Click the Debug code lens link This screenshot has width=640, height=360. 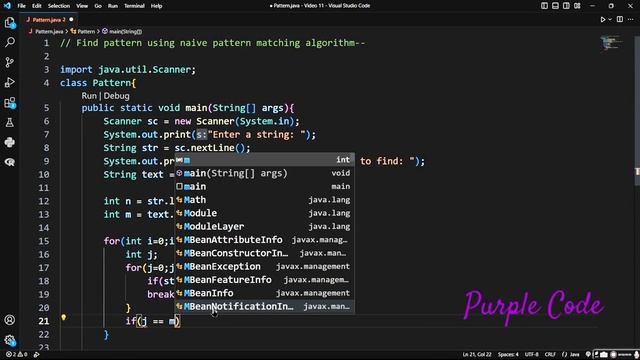pyautogui.click(x=116, y=96)
